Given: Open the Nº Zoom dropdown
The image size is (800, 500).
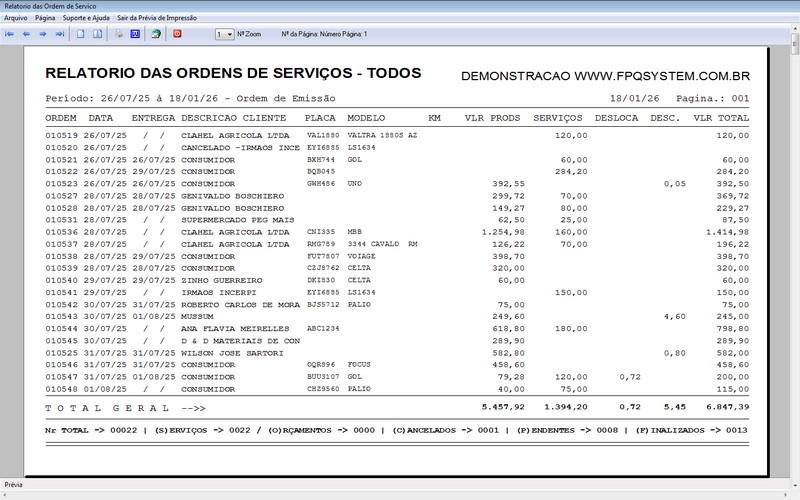Looking at the screenshot, I should pyautogui.click(x=224, y=34).
